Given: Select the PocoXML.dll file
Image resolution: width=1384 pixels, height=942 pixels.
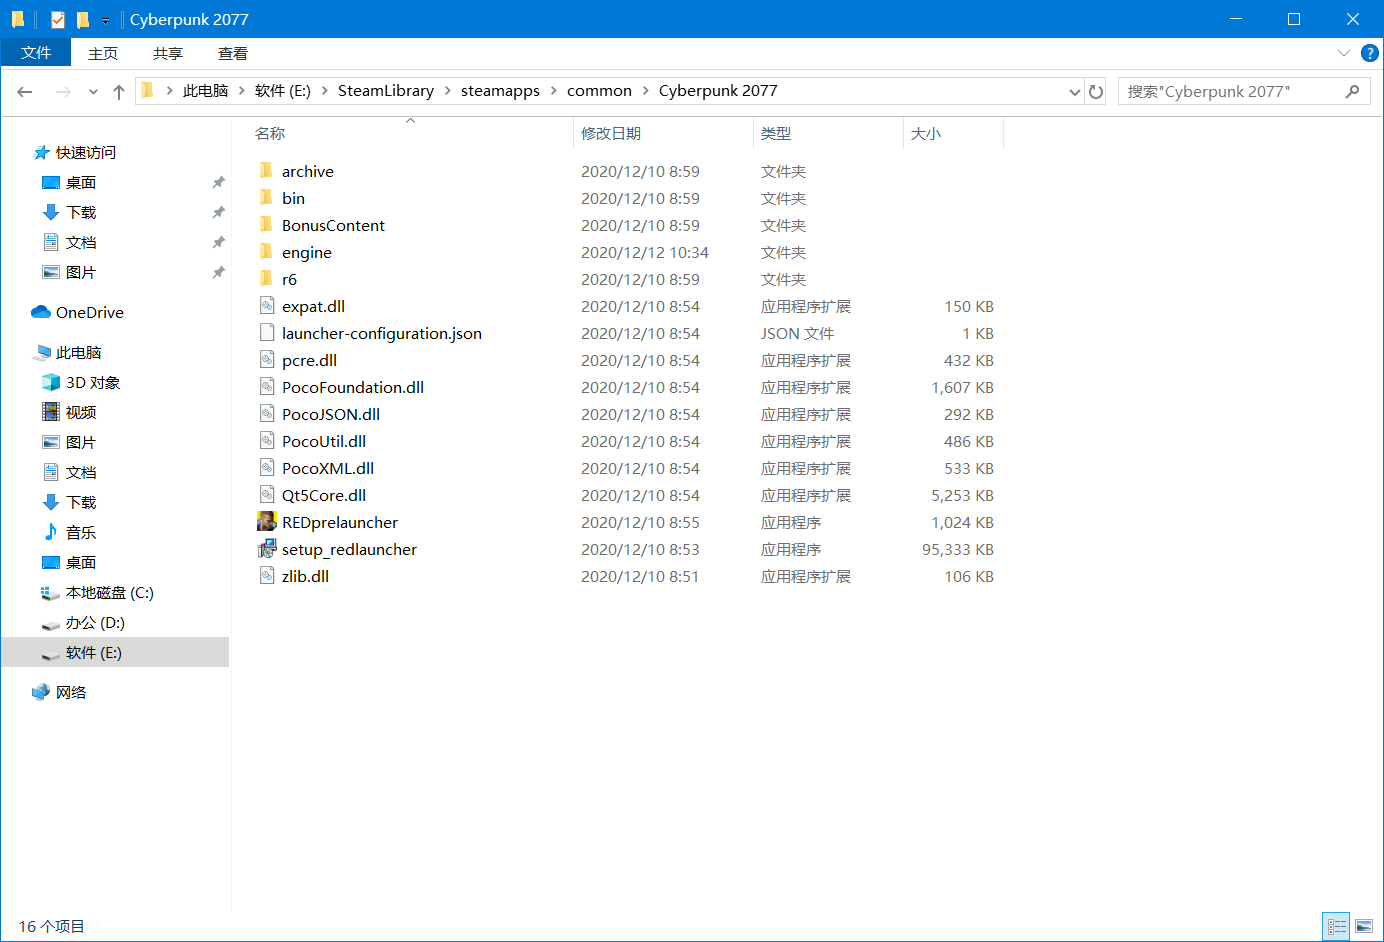Looking at the screenshot, I should [x=328, y=468].
